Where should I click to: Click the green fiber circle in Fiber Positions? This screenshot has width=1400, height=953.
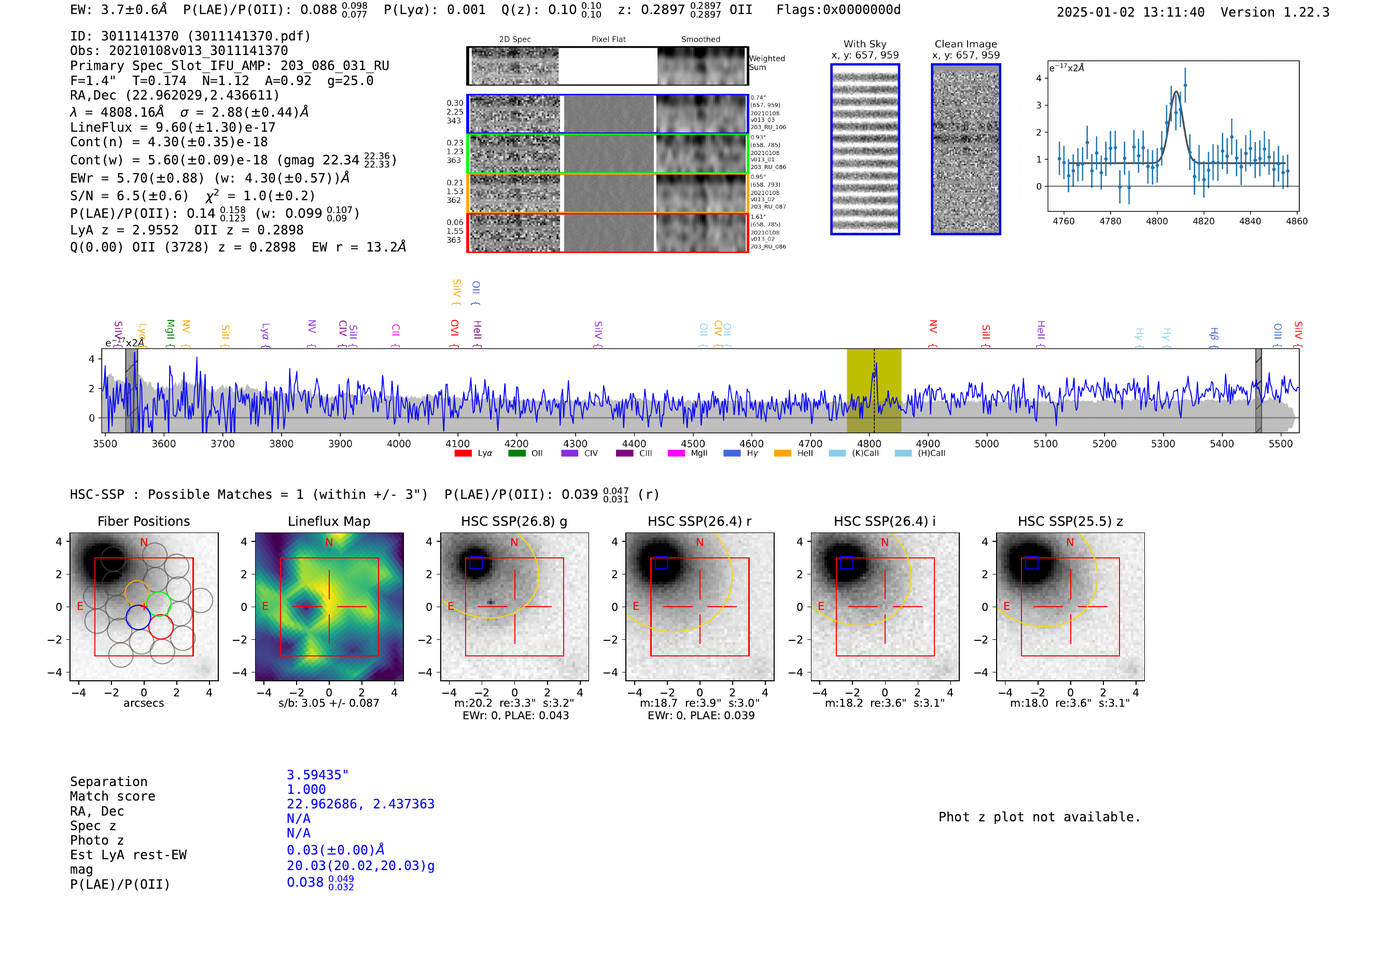pyautogui.click(x=159, y=604)
